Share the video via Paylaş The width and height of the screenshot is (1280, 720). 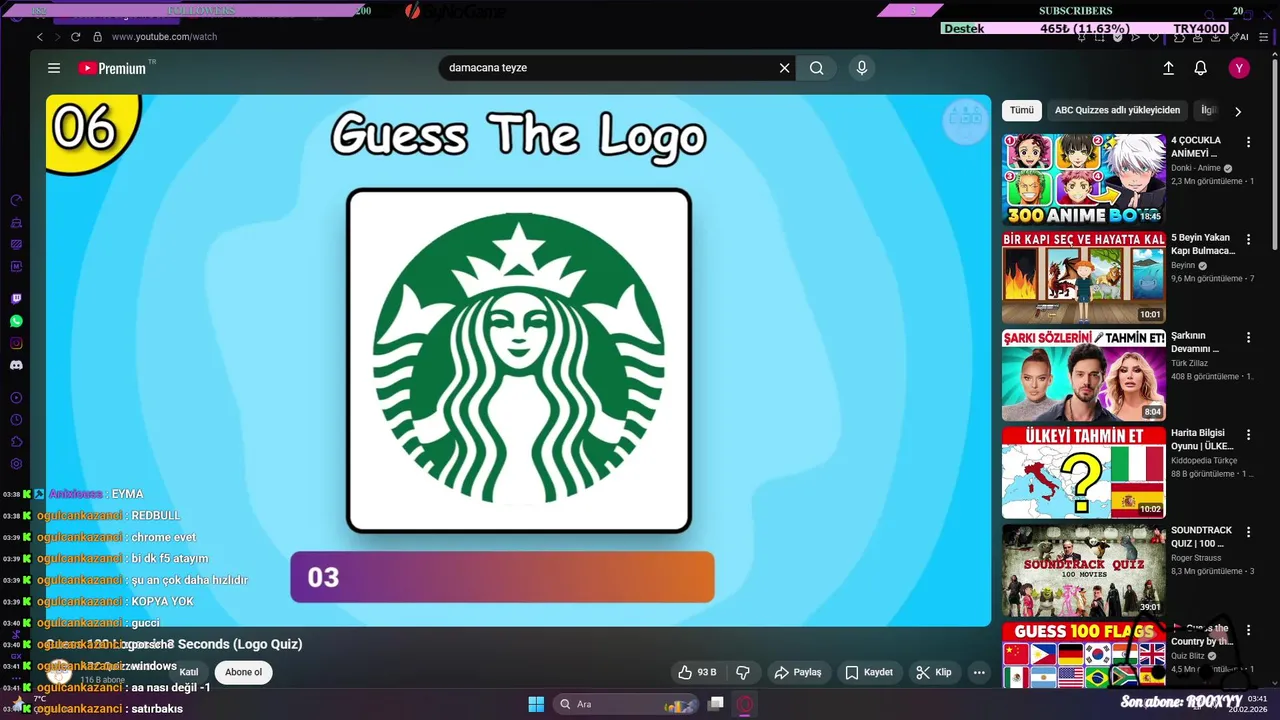coord(798,672)
